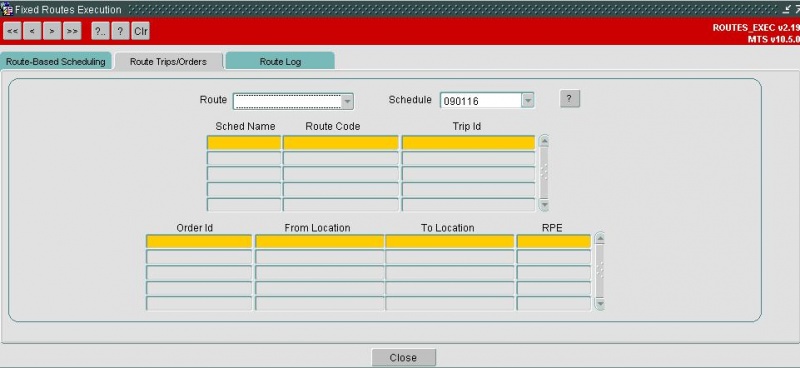
Task: Clear the form with Clr button
Action: click(x=140, y=31)
